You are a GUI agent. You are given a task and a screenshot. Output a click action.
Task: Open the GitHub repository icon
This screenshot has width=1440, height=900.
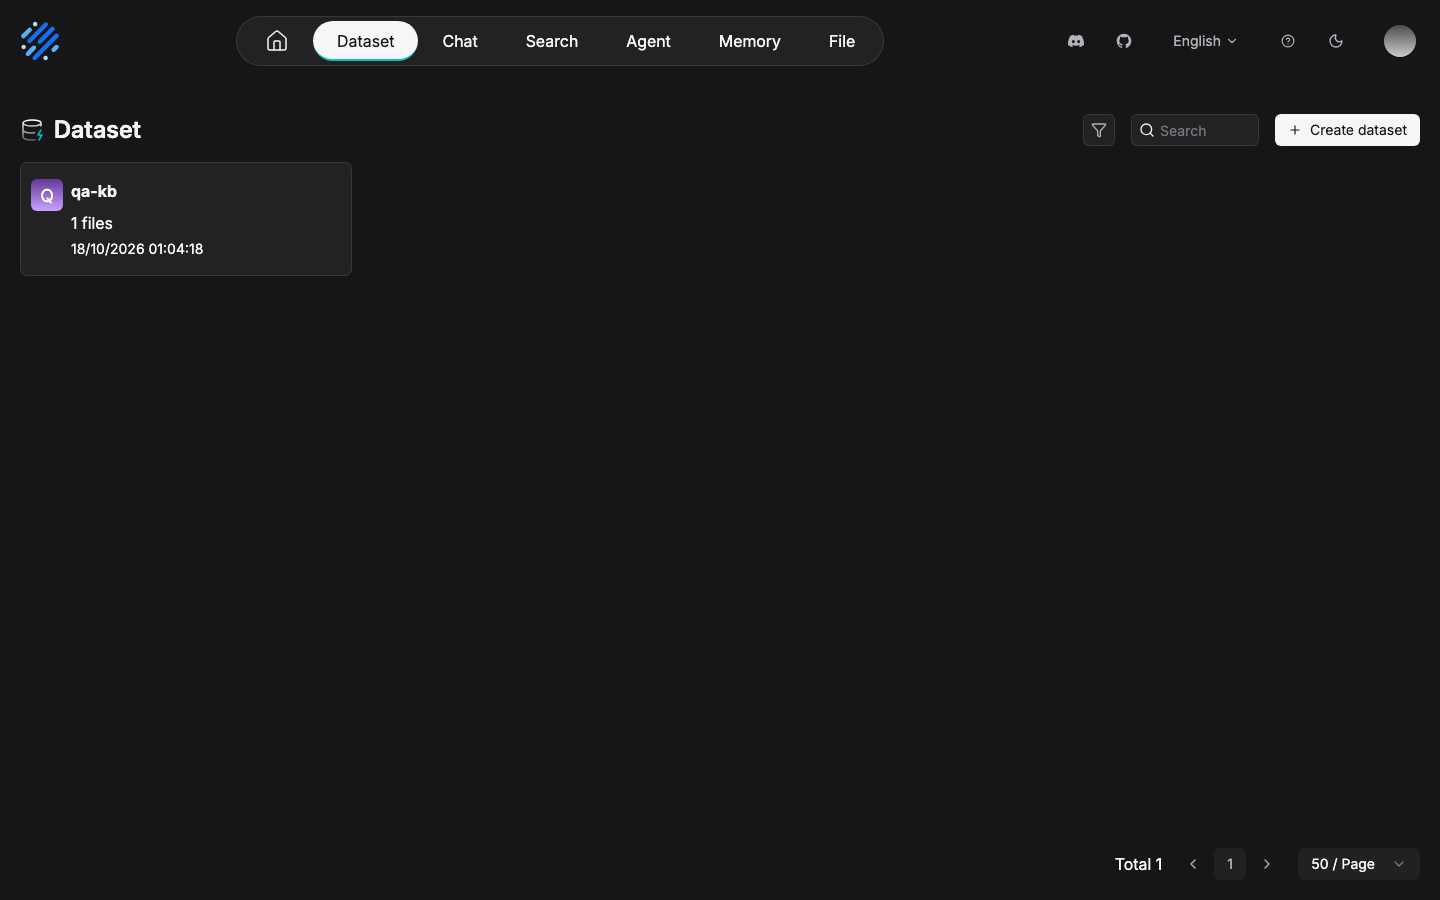click(x=1124, y=41)
